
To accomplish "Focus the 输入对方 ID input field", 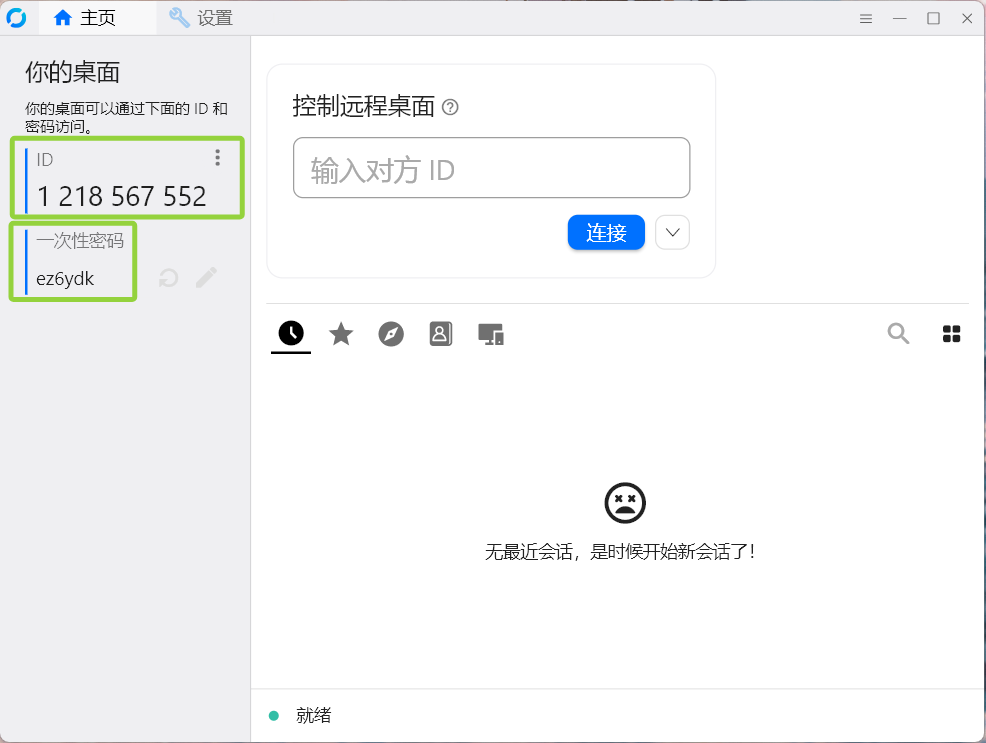I will (491, 168).
